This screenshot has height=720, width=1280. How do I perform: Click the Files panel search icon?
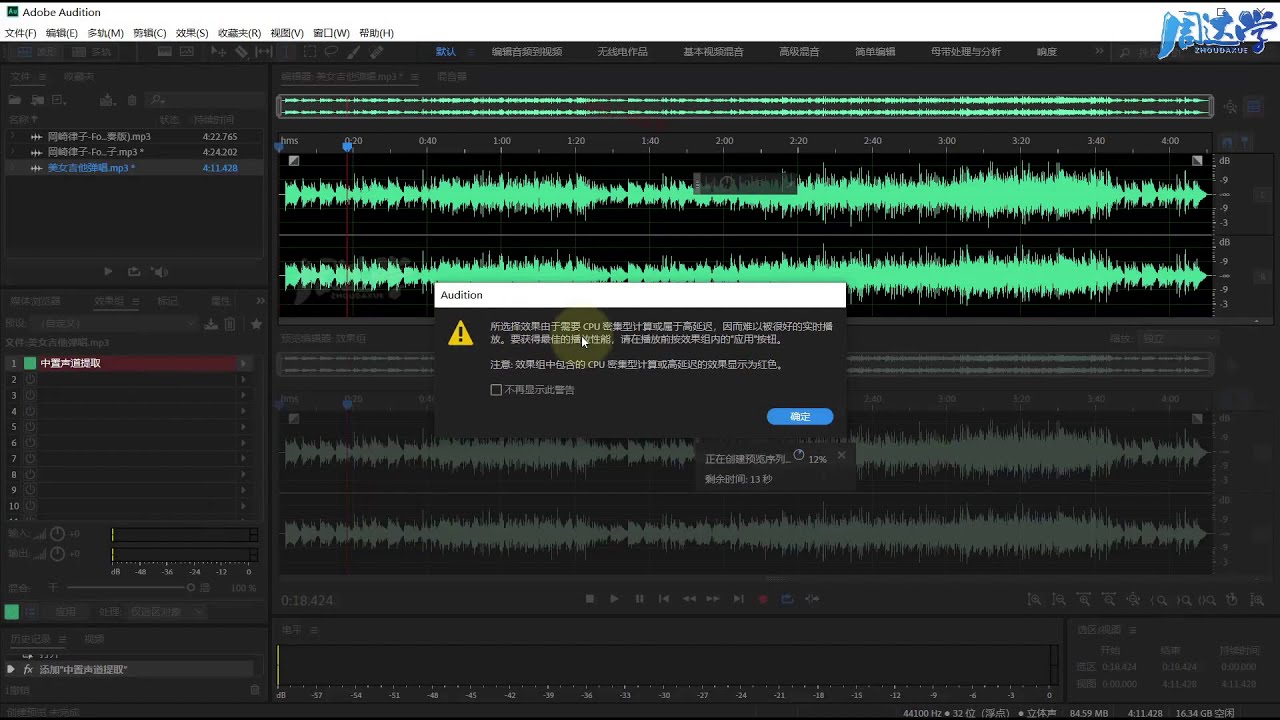click(156, 99)
